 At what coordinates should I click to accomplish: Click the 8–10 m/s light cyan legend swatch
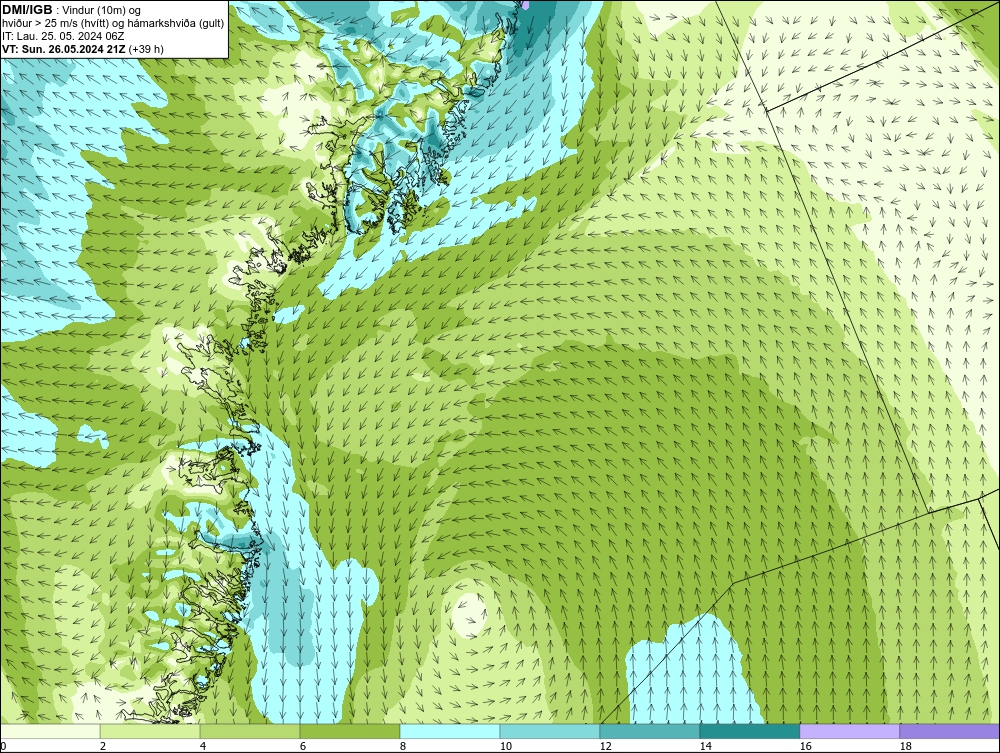pos(450,731)
